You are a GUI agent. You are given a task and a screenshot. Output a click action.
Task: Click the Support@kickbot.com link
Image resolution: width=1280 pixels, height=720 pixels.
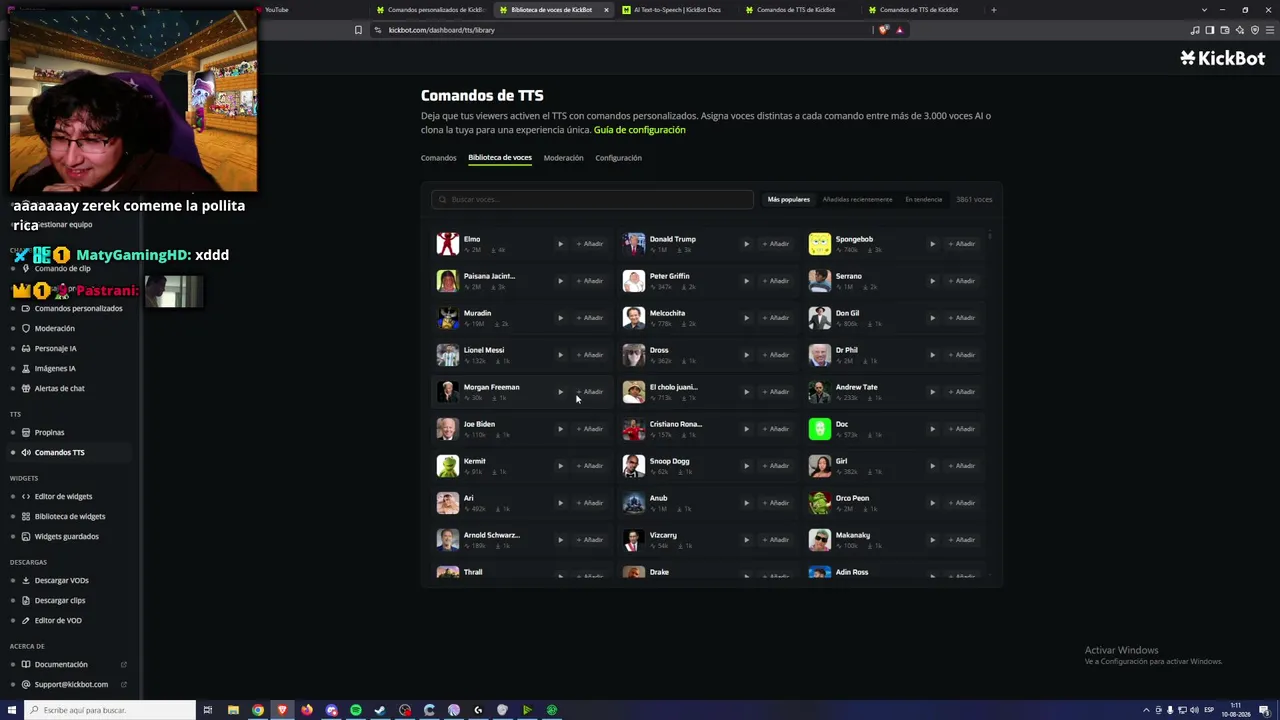(71, 684)
